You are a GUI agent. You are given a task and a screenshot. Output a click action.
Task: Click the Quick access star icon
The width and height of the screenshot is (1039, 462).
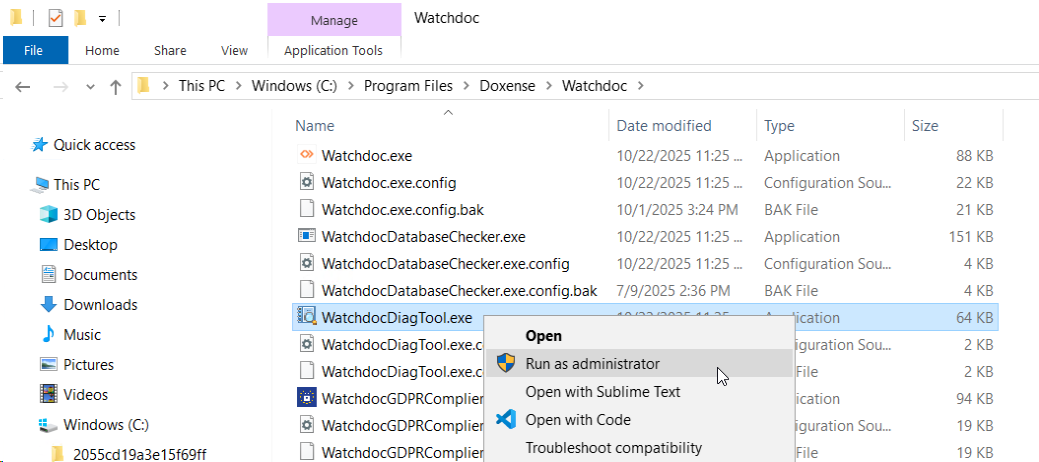[x=40, y=145]
